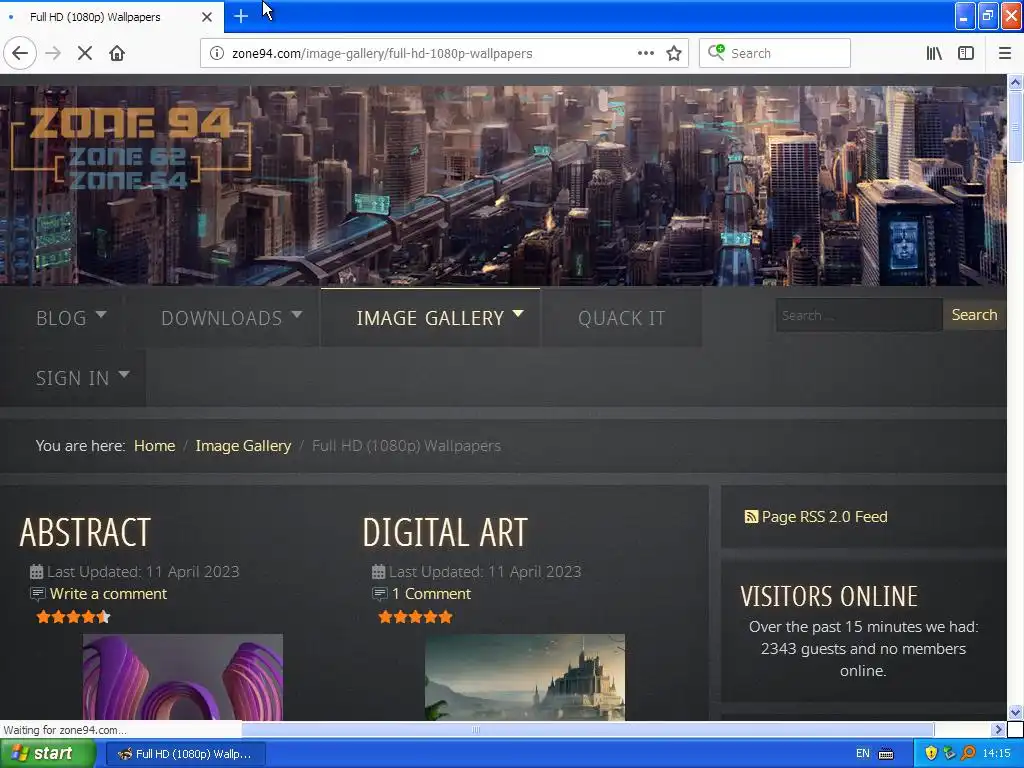Click the forward navigation arrow

[53, 54]
